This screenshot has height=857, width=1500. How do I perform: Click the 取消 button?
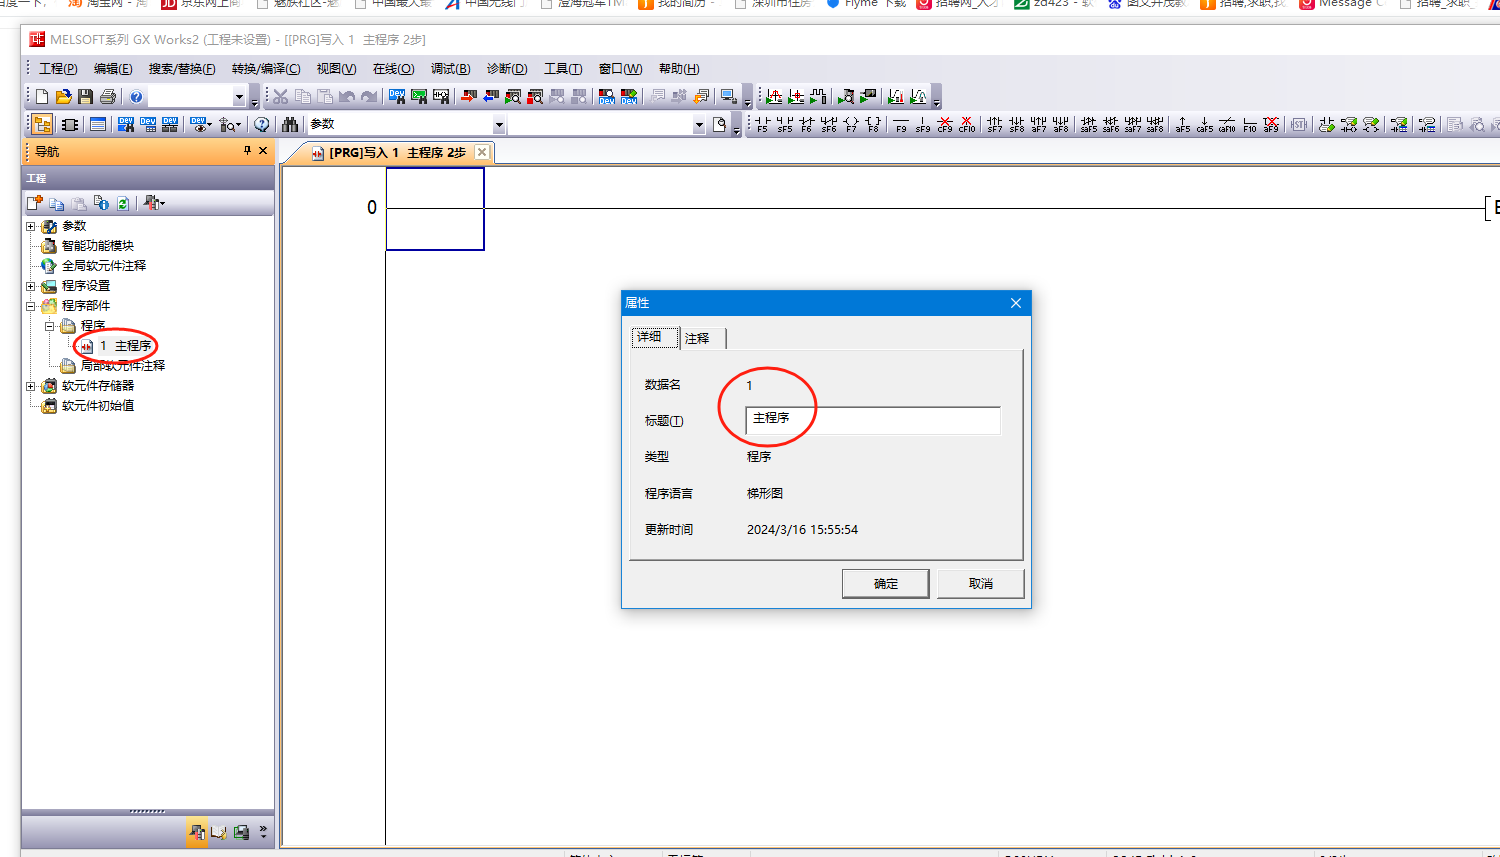pos(980,584)
